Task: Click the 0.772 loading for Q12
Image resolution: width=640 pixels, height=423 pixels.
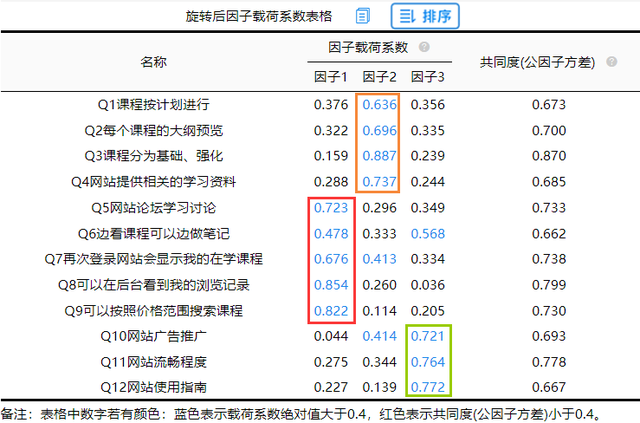Action: 428,387
